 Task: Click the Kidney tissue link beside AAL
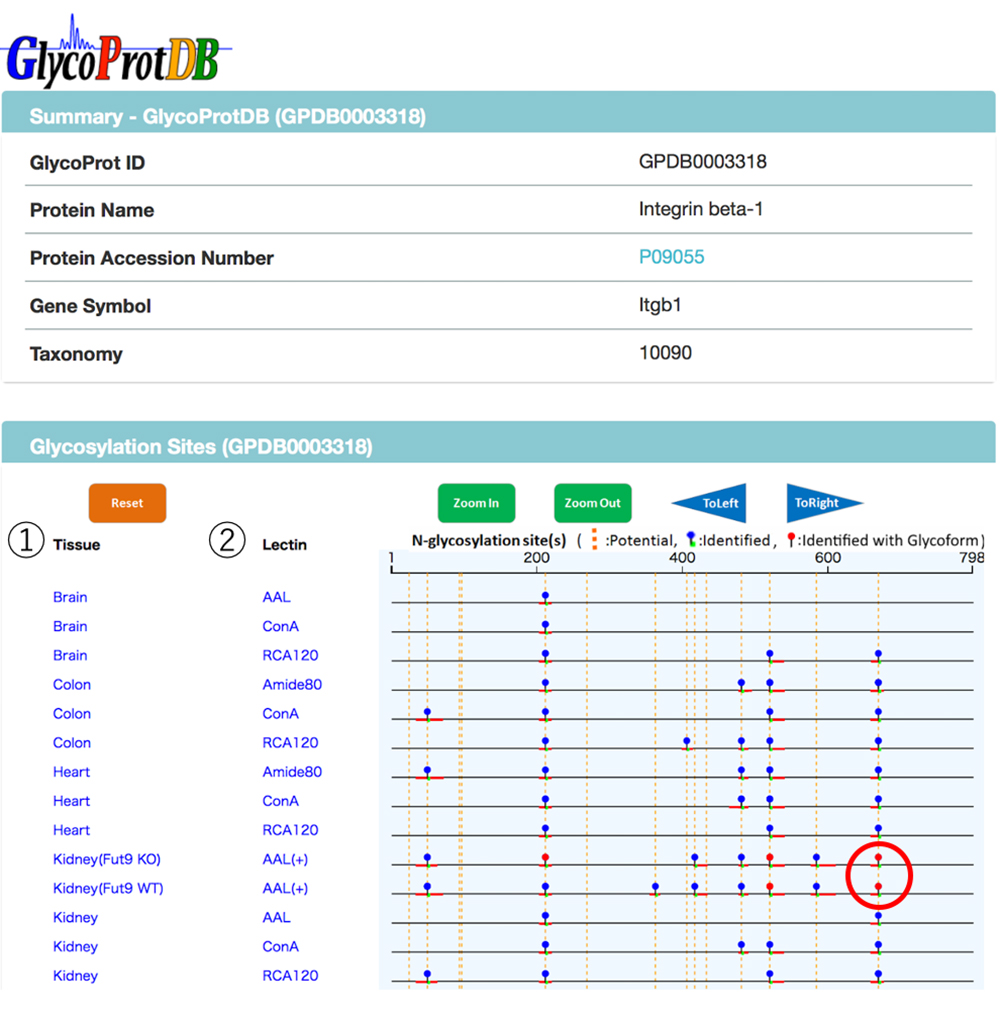pos(75,918)
